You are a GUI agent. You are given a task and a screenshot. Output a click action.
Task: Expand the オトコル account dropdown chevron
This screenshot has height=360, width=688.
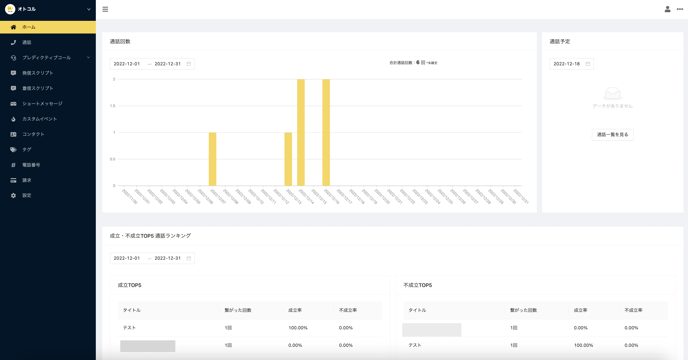coord(89,9)
